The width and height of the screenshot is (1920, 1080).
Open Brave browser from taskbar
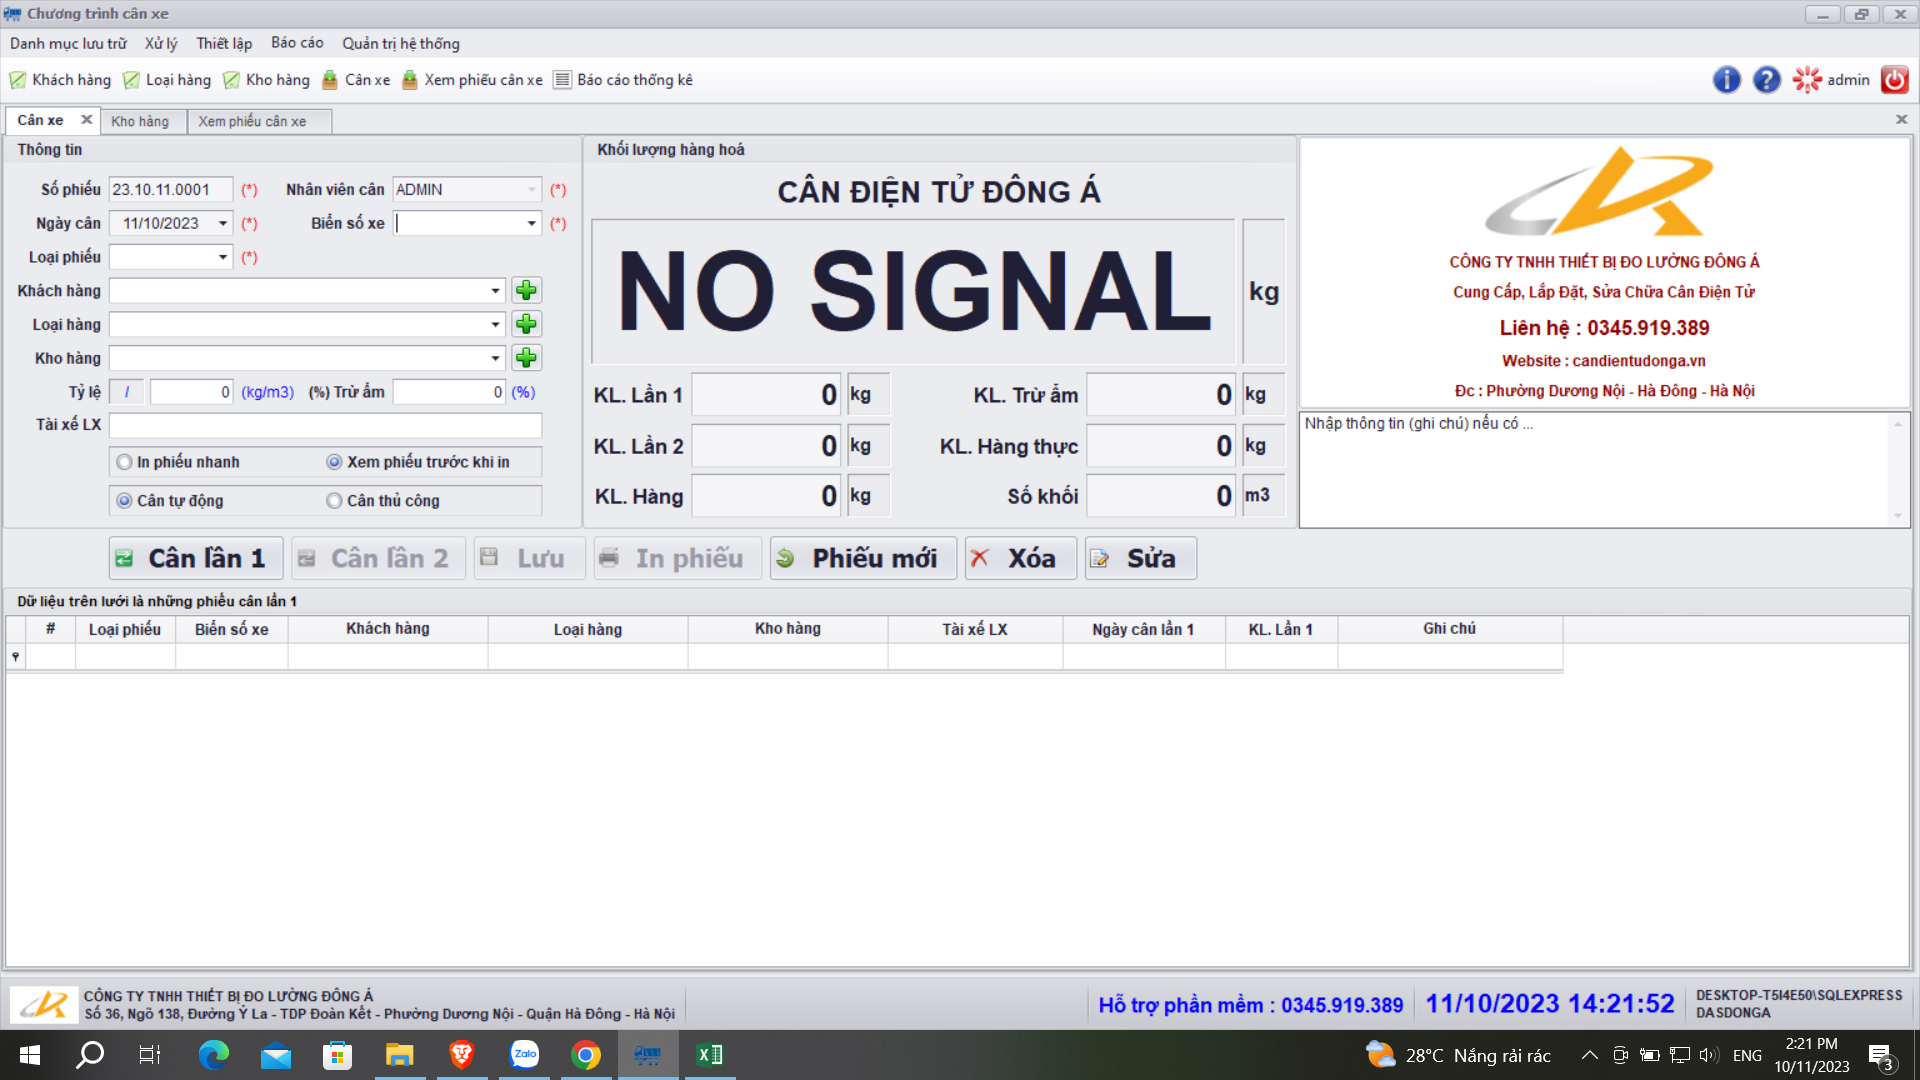pyautogui.click(x=461, y=1055)
